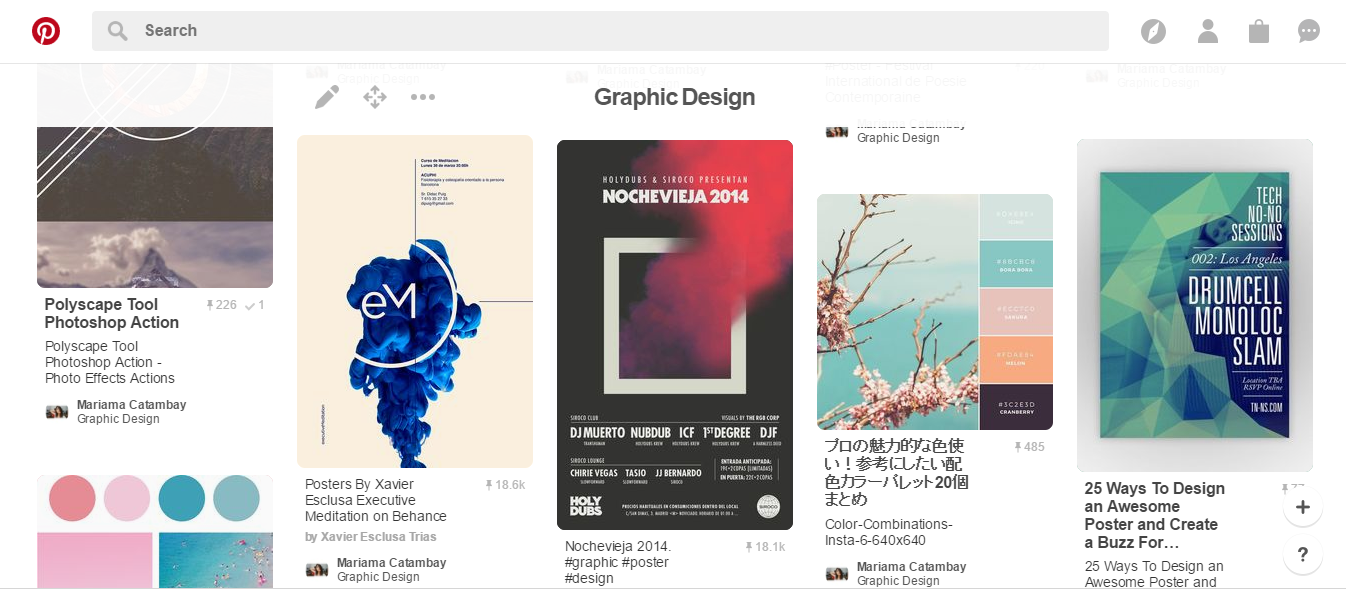Open the cherry blossom color palette pin
1346x589 pixels.
coord(898,312)
